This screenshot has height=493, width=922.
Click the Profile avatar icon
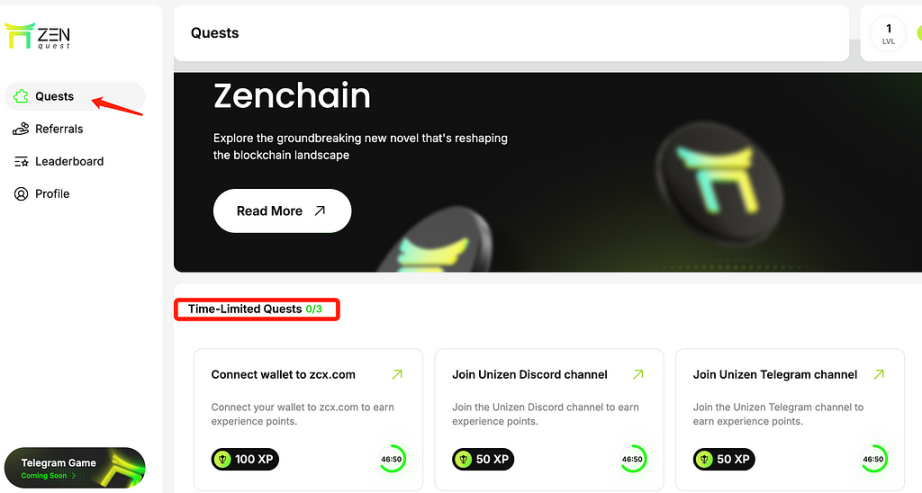pos(21,194)
